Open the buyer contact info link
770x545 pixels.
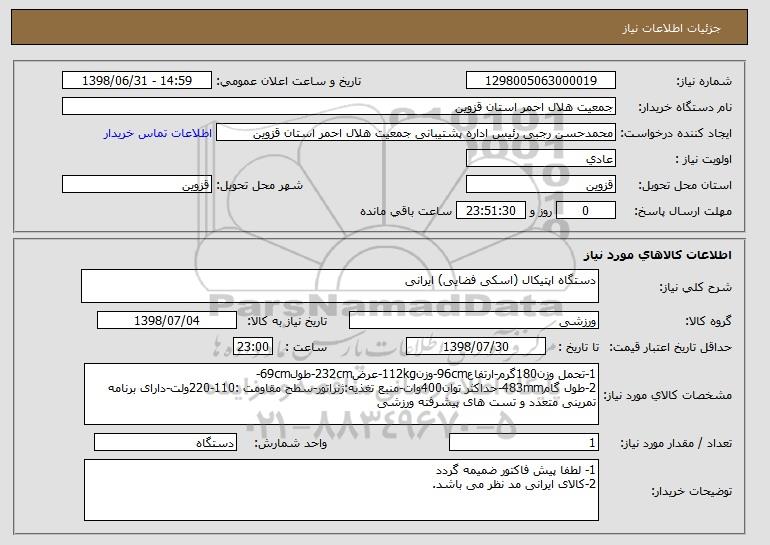[x=158, y=133]
